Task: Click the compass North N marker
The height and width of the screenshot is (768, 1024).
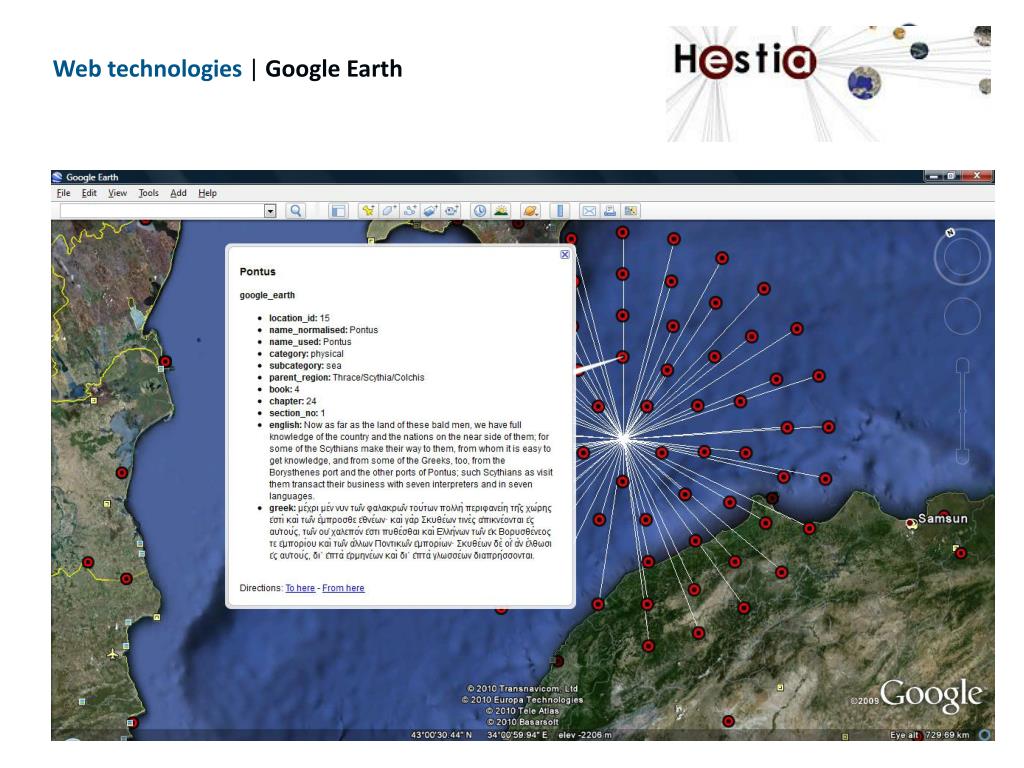Action: pyautogui.click(x=950, y=232)
